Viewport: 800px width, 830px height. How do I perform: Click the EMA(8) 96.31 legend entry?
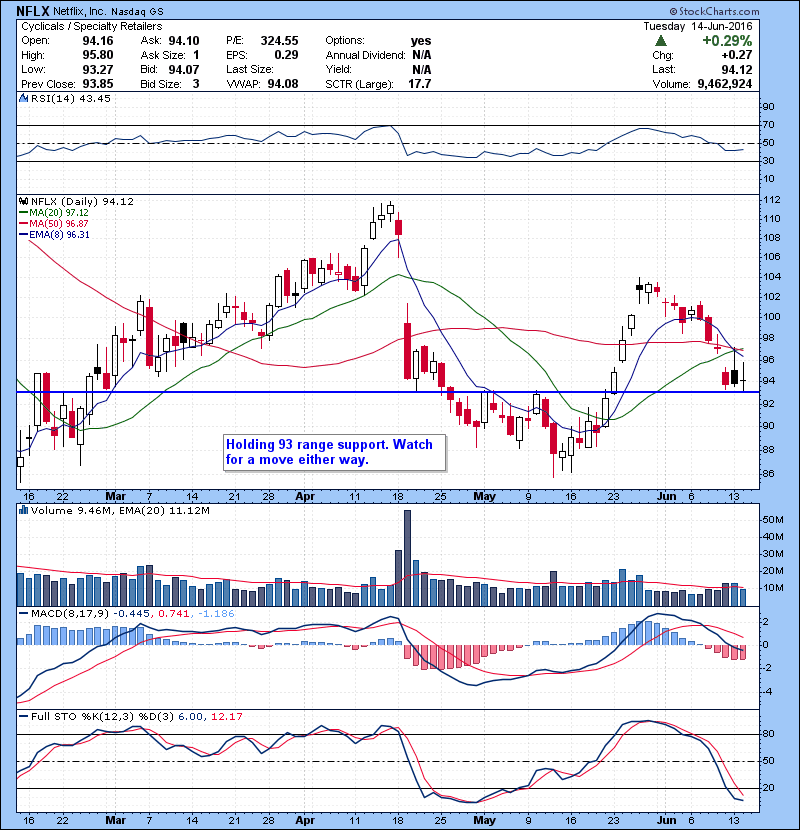(x=55, y=234)
